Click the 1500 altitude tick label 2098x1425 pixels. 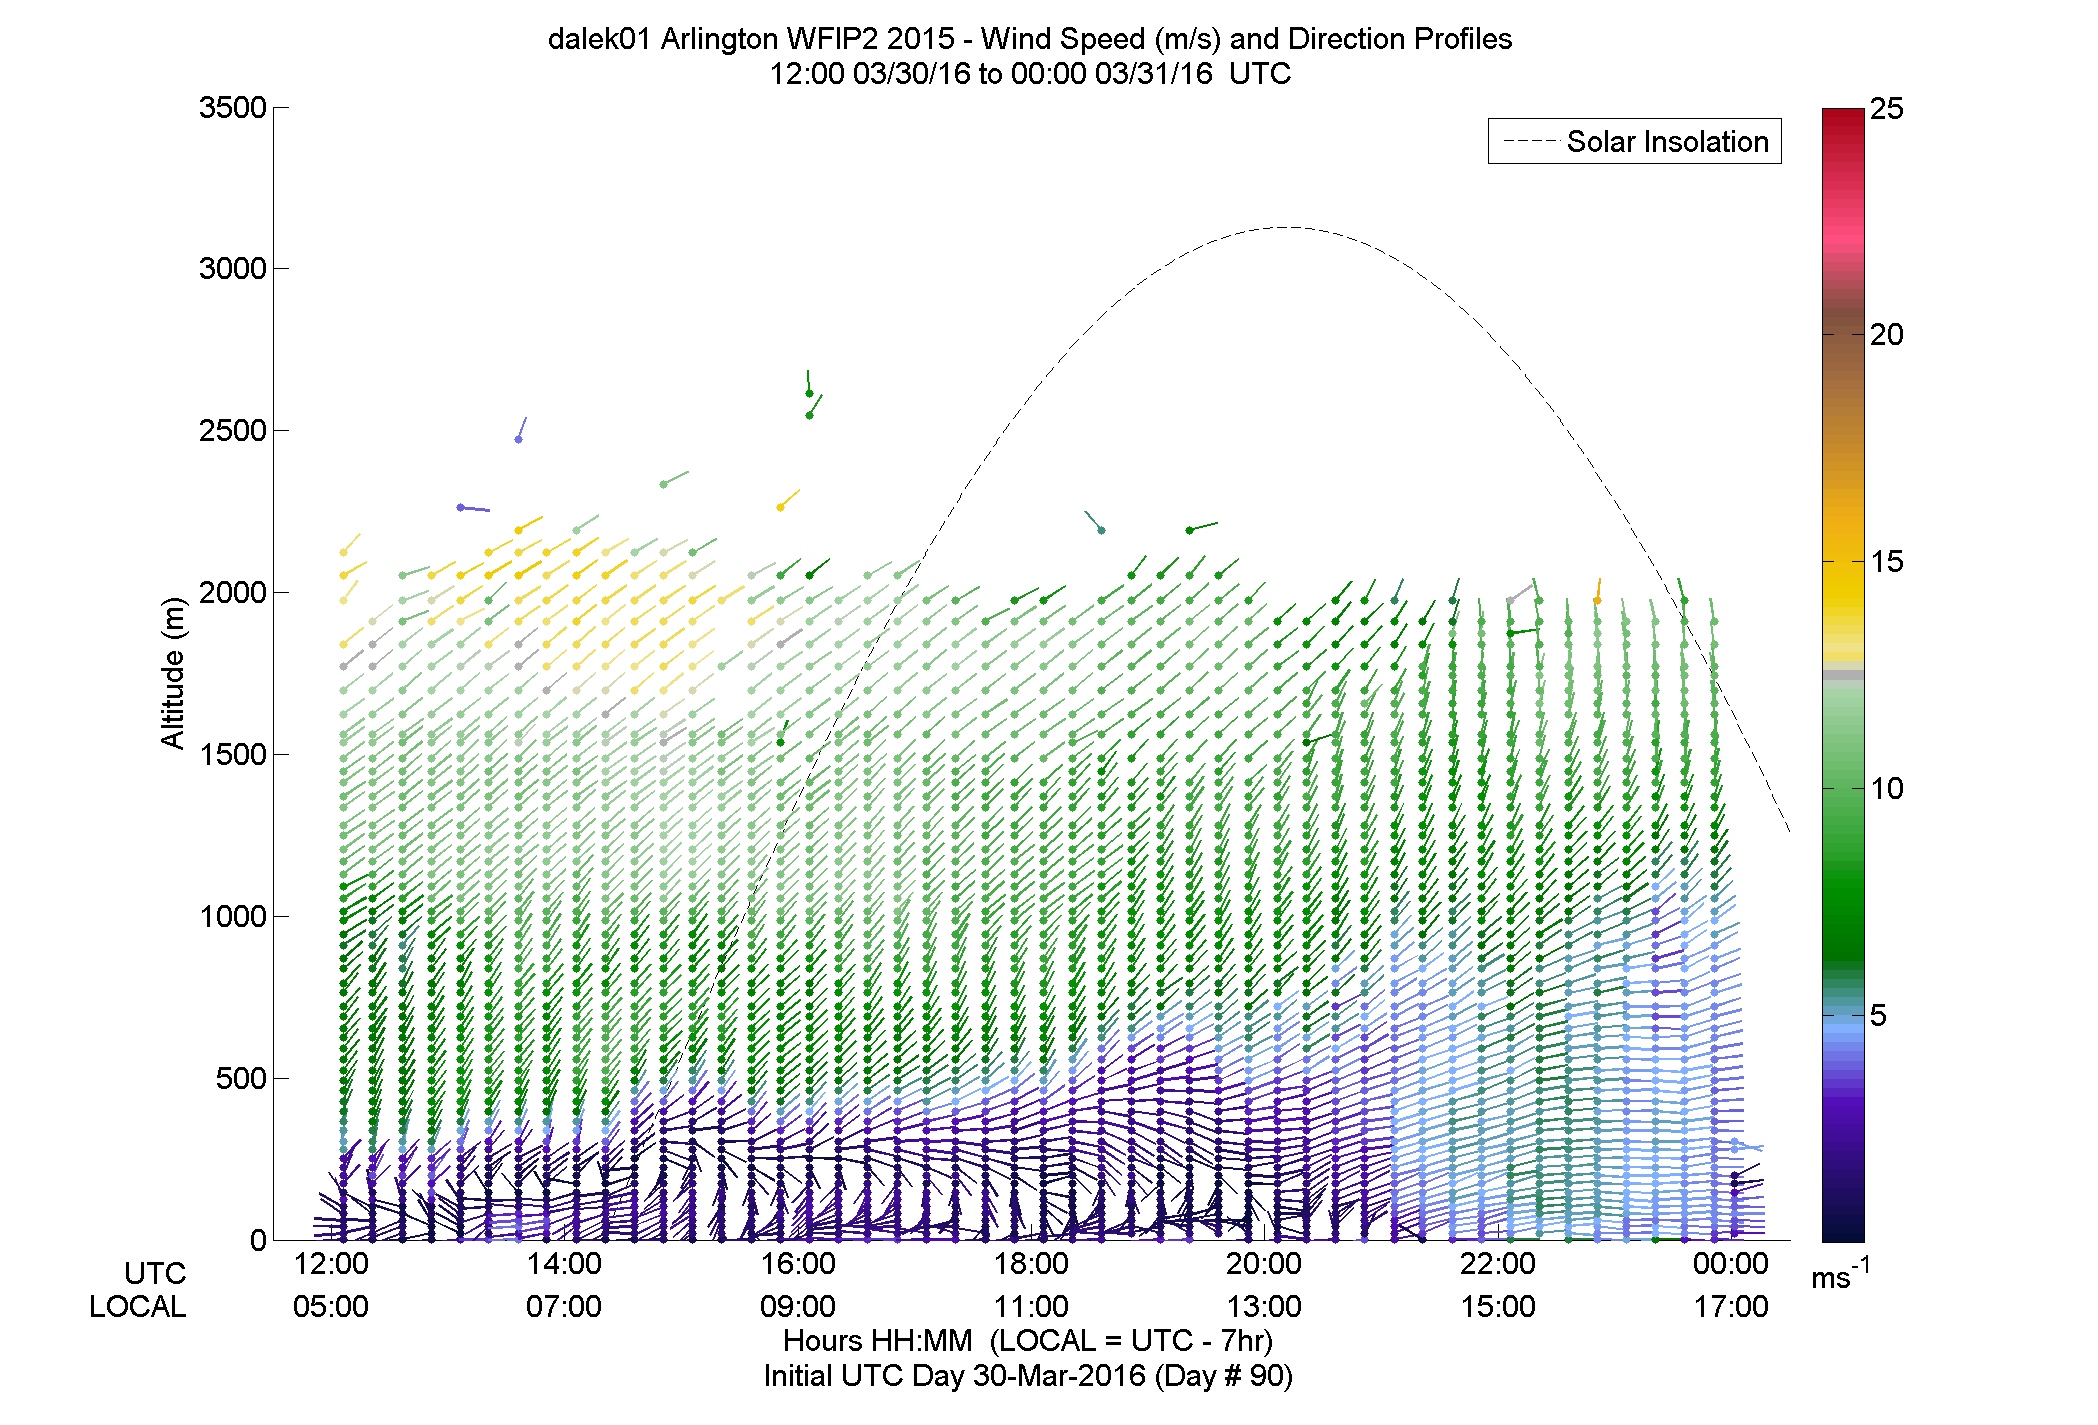(x=233, y=754)
